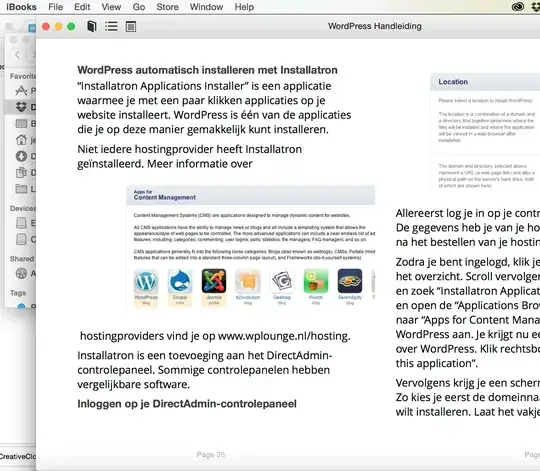Click the paragraph starting 'Installatron is een toevoeging'
The width and height of the screenshot is (540, 471).
205,370
